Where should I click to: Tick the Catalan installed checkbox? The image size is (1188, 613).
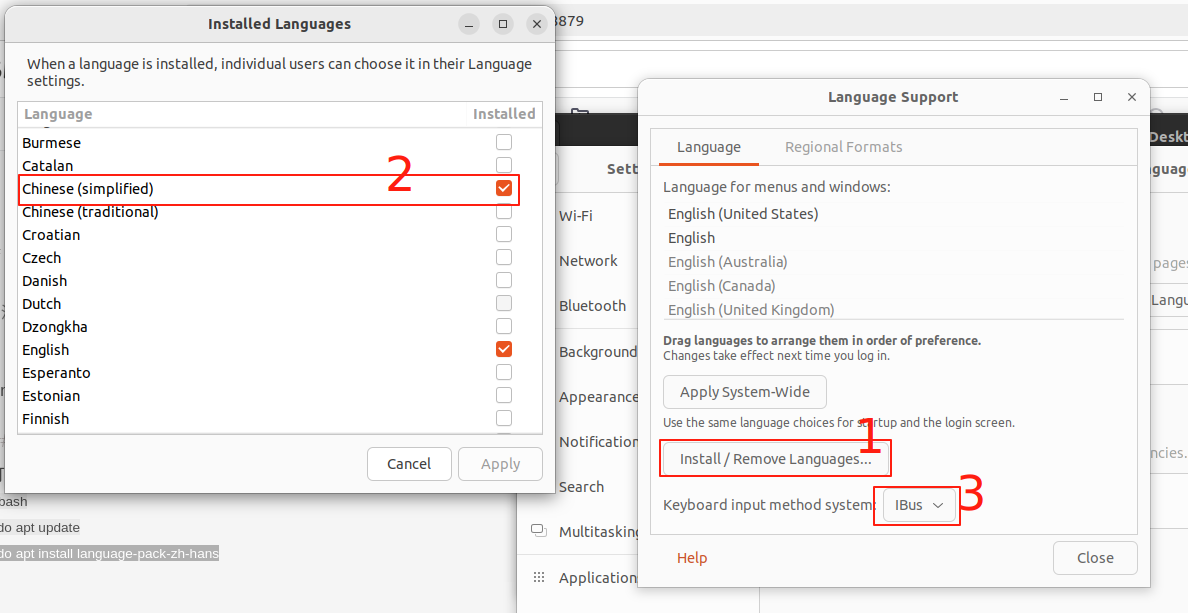tap(504, 164)
